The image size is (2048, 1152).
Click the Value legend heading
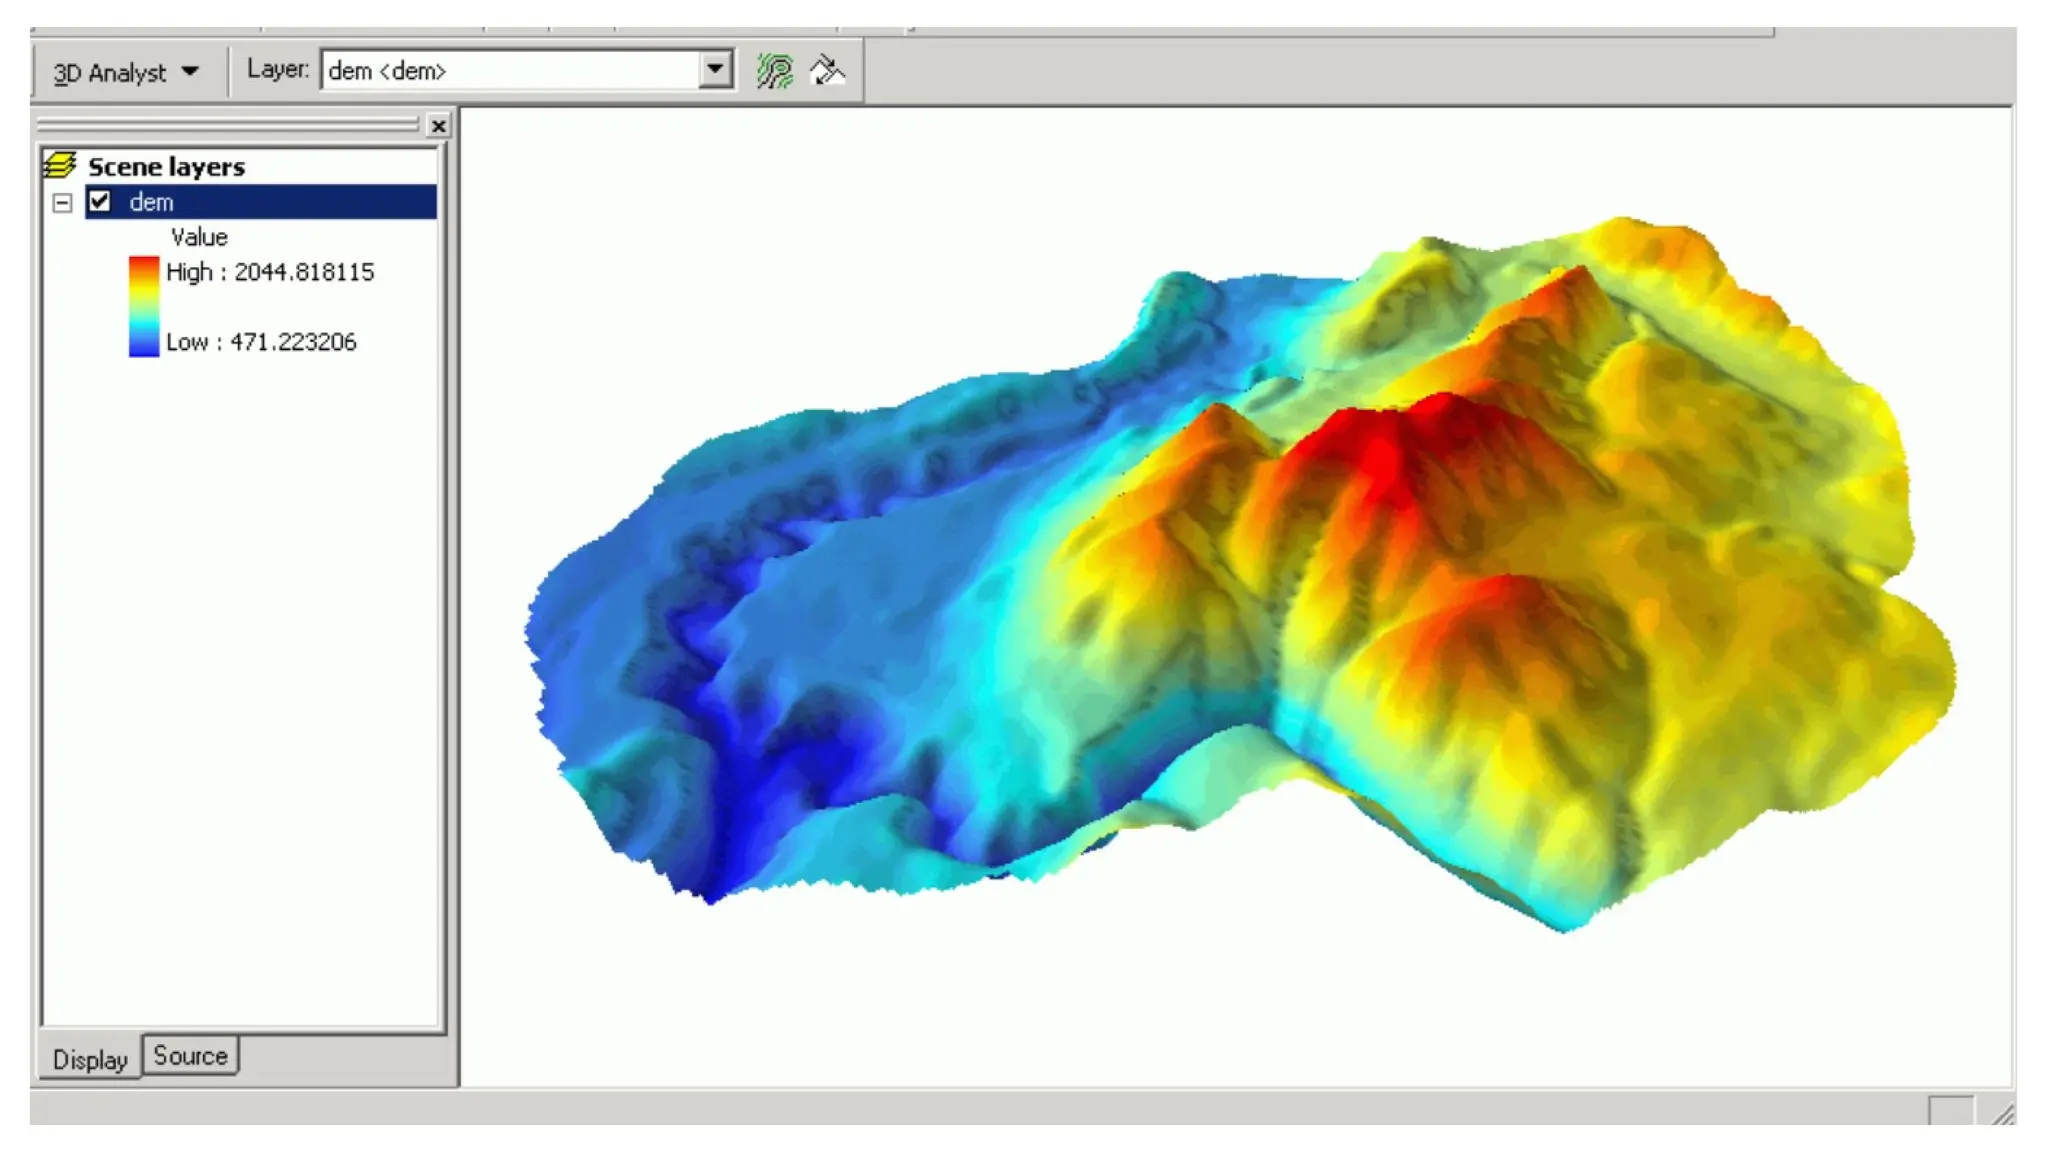tap(199, 237)
